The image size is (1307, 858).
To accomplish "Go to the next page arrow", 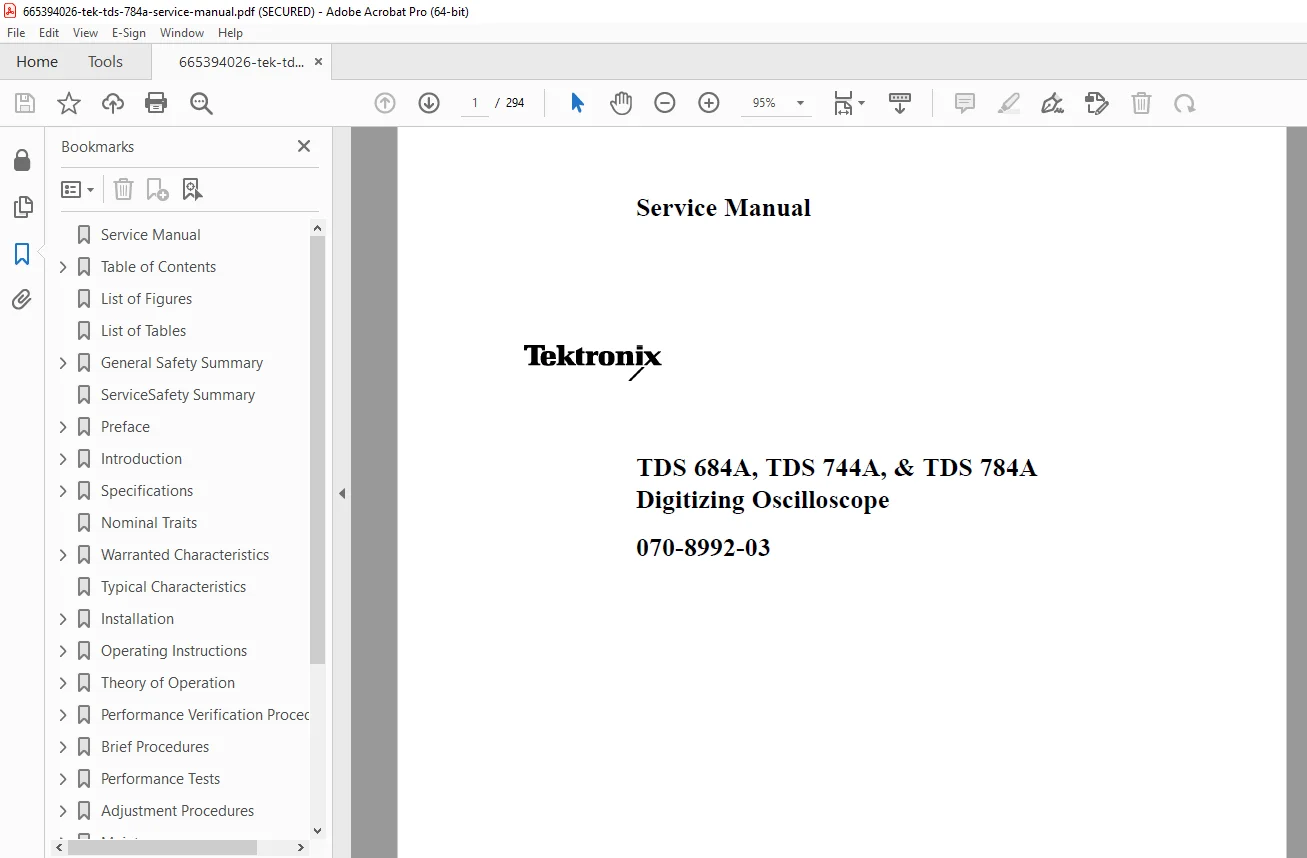I will [429, 103].
